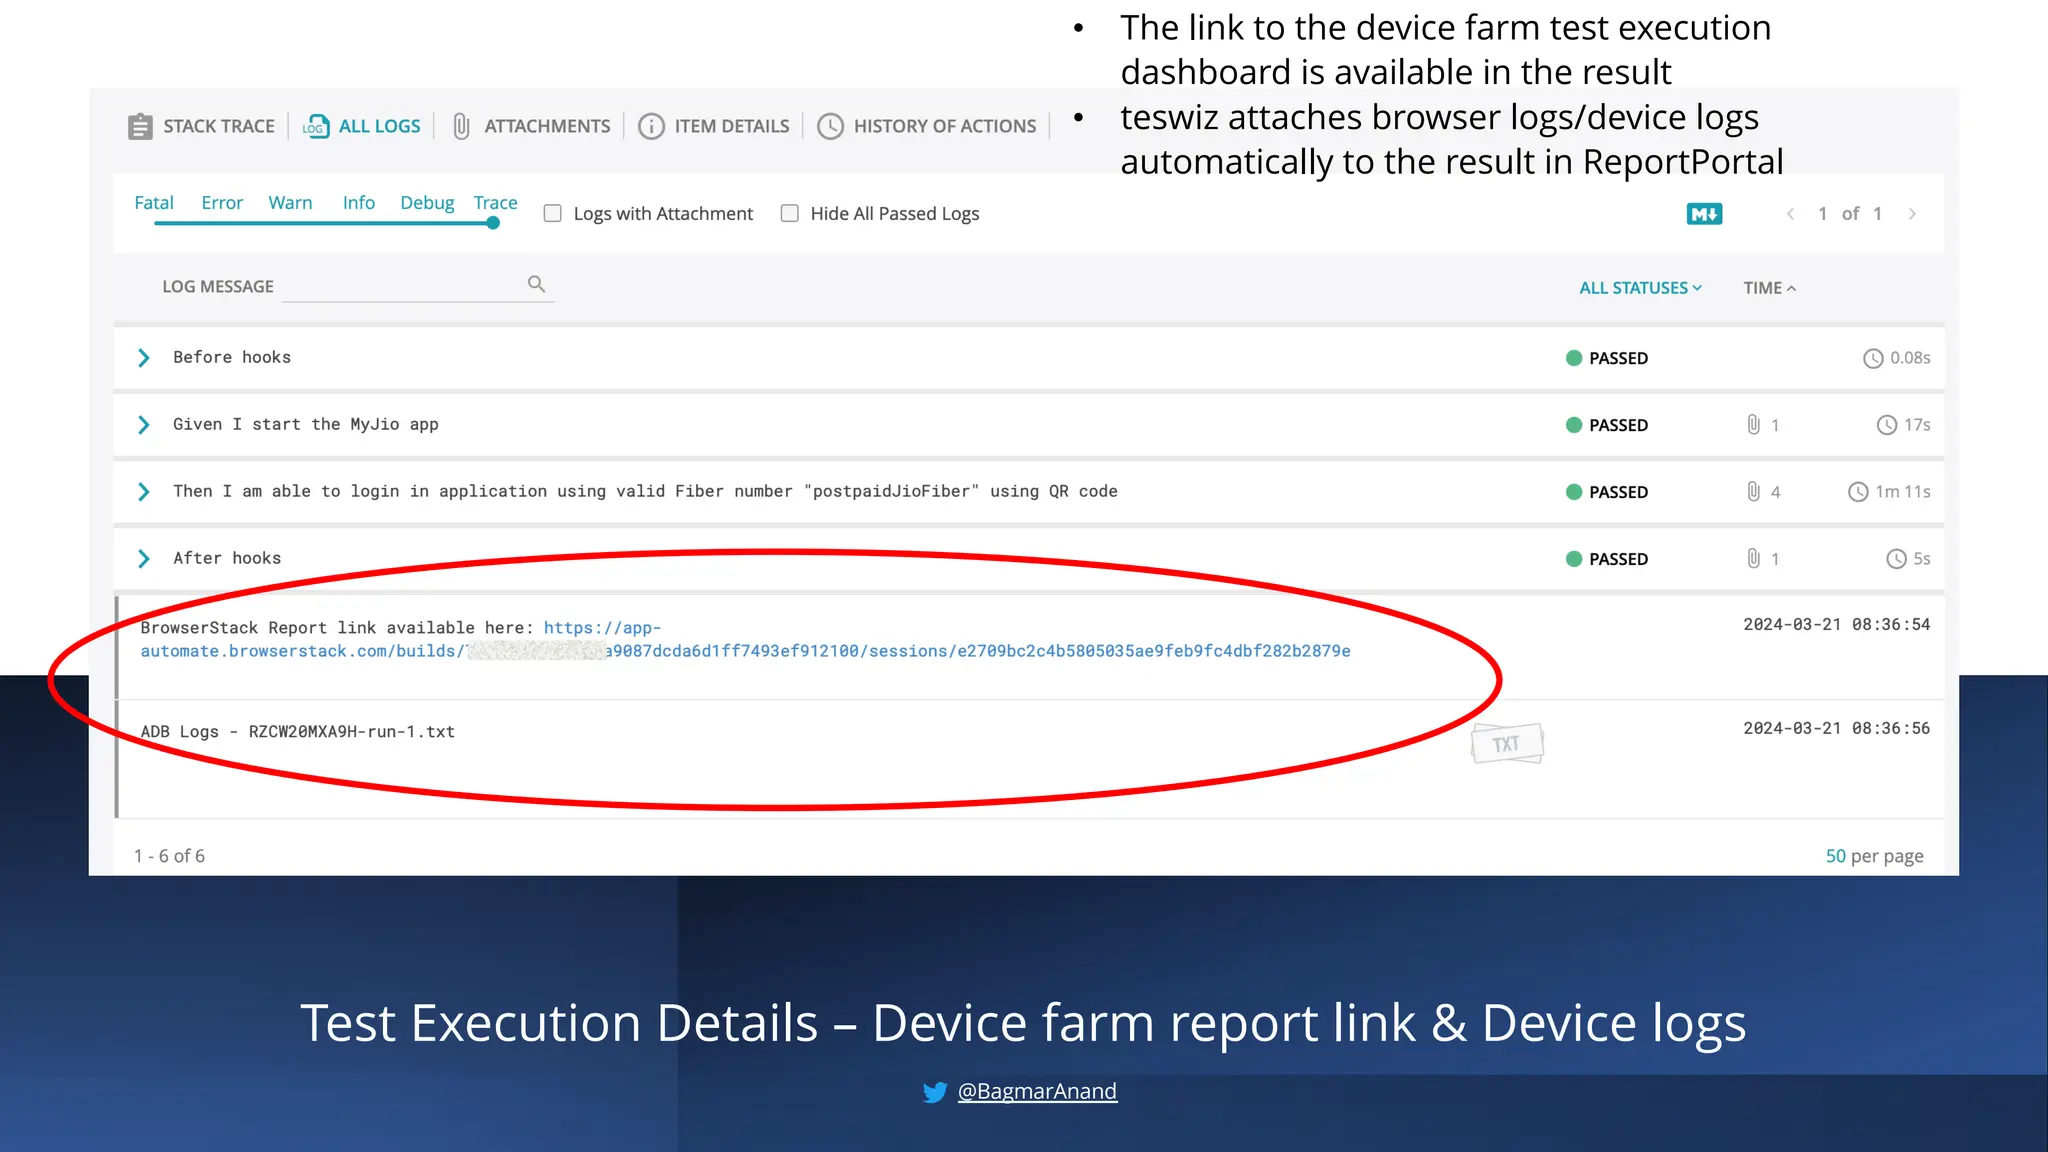
Task: Enable Logs with Attachment checkbox
Action: coord(552,214)
